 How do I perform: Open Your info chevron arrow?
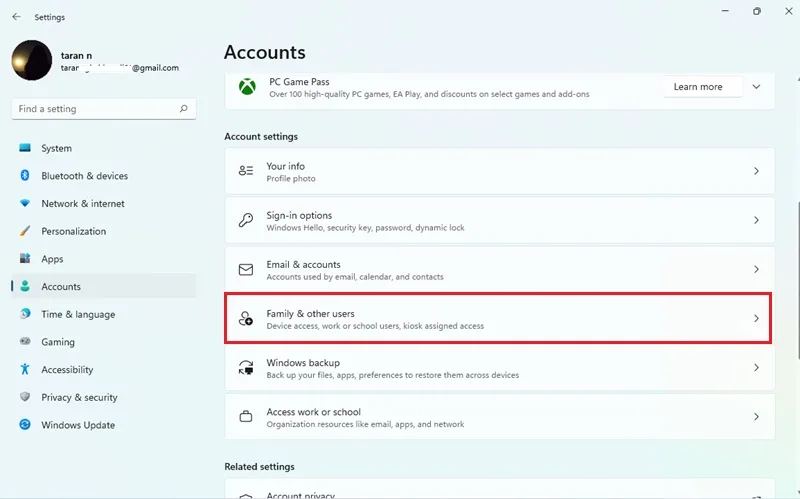757,171
